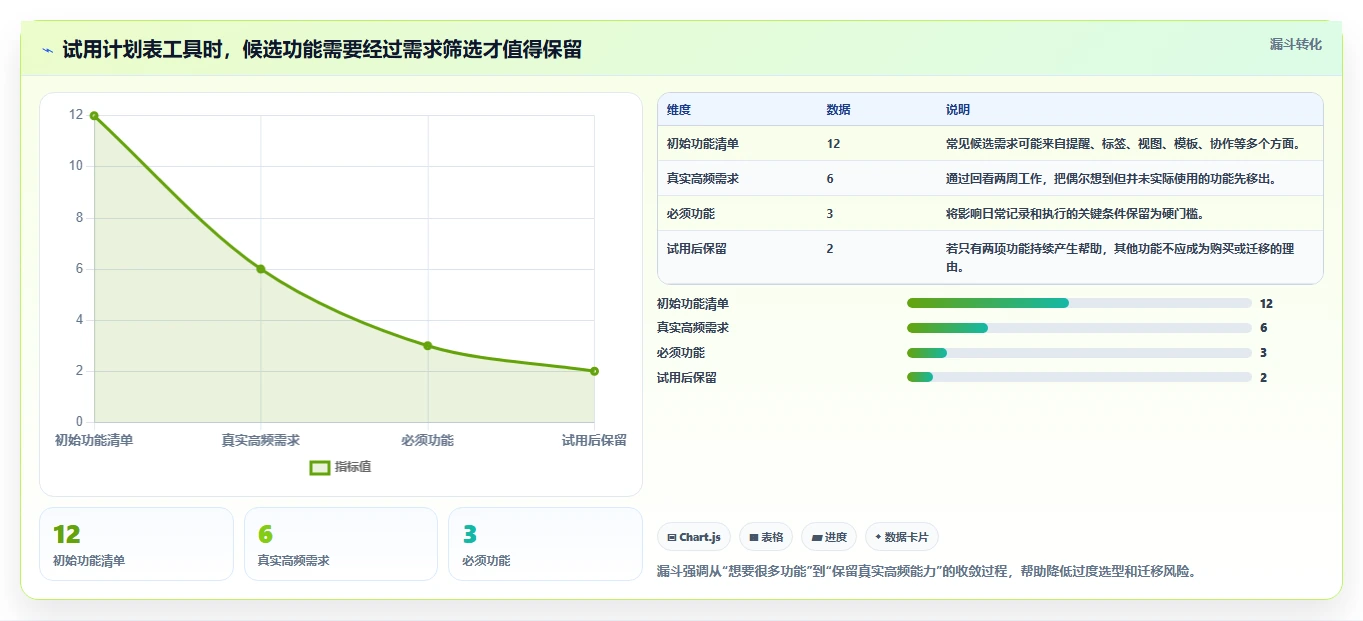Click the x-axis label 试用后保留
1363x621 pixels.
click(594, 440)
